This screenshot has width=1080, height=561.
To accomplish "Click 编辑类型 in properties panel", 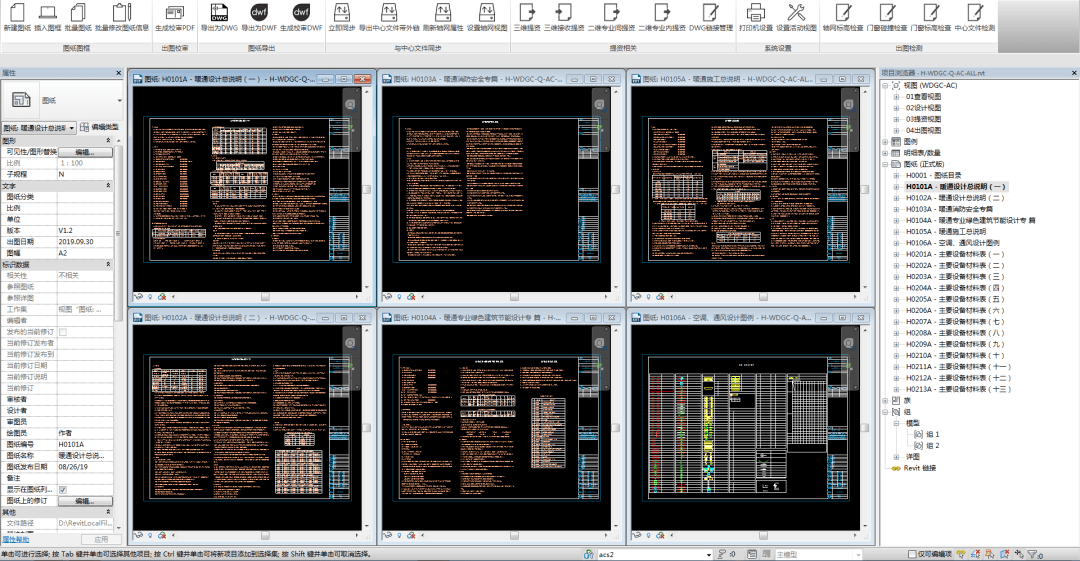I will [x=100, y=128].
